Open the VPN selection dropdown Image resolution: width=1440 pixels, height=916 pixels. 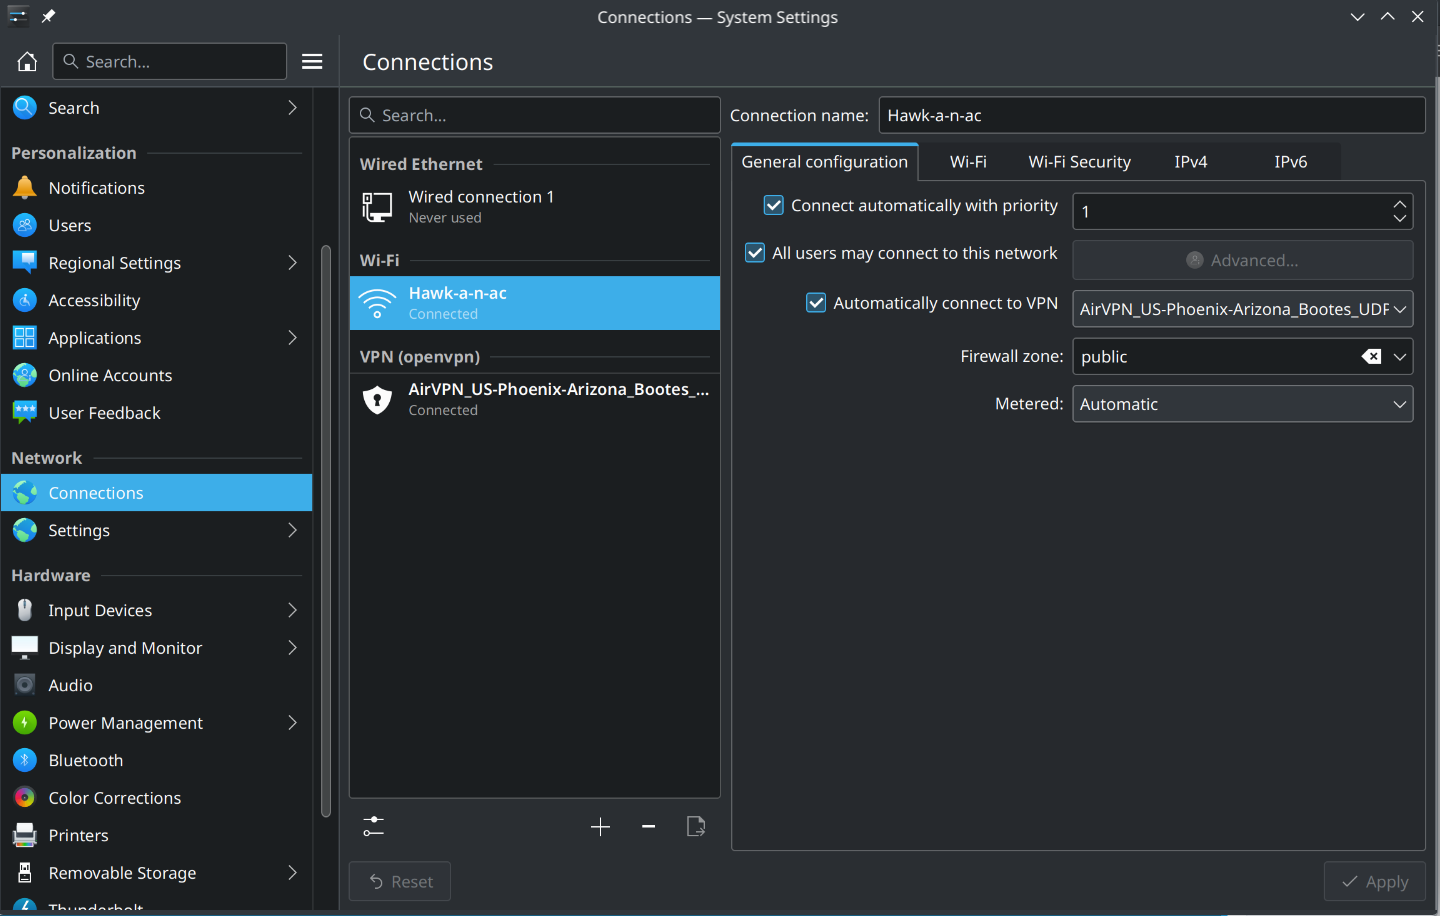click(1243, 309)
